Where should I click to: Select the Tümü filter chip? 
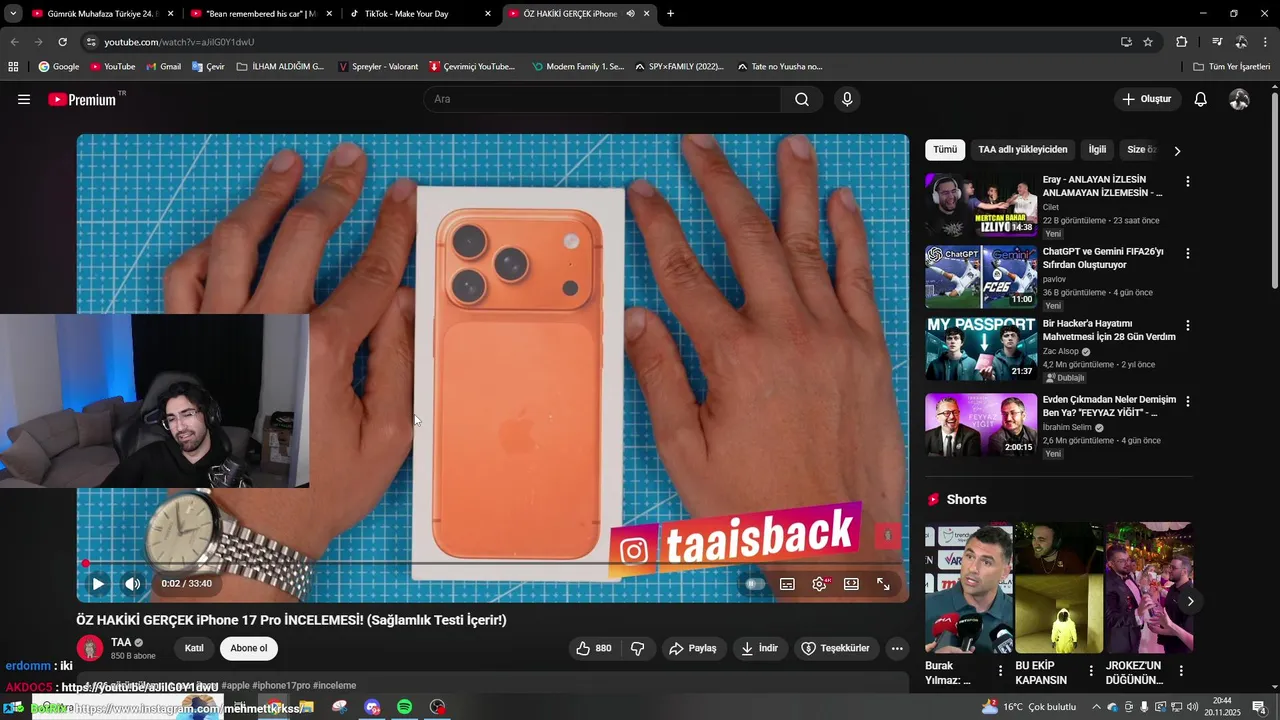[945, 150]
